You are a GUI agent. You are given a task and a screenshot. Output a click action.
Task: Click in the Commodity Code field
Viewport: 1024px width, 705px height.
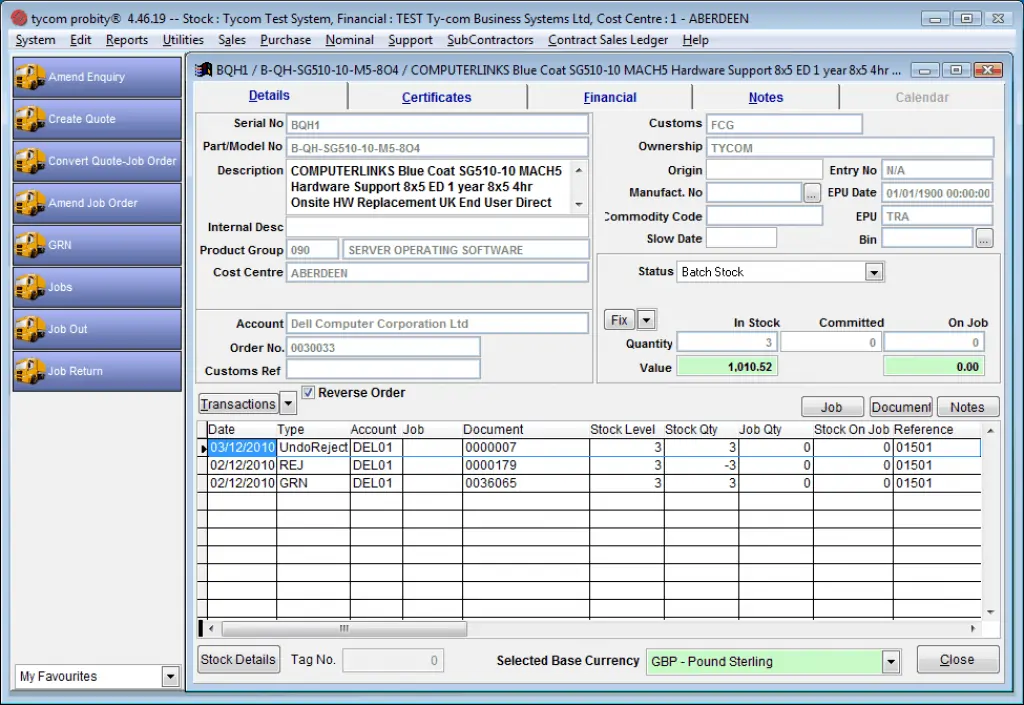coord(764,216)
